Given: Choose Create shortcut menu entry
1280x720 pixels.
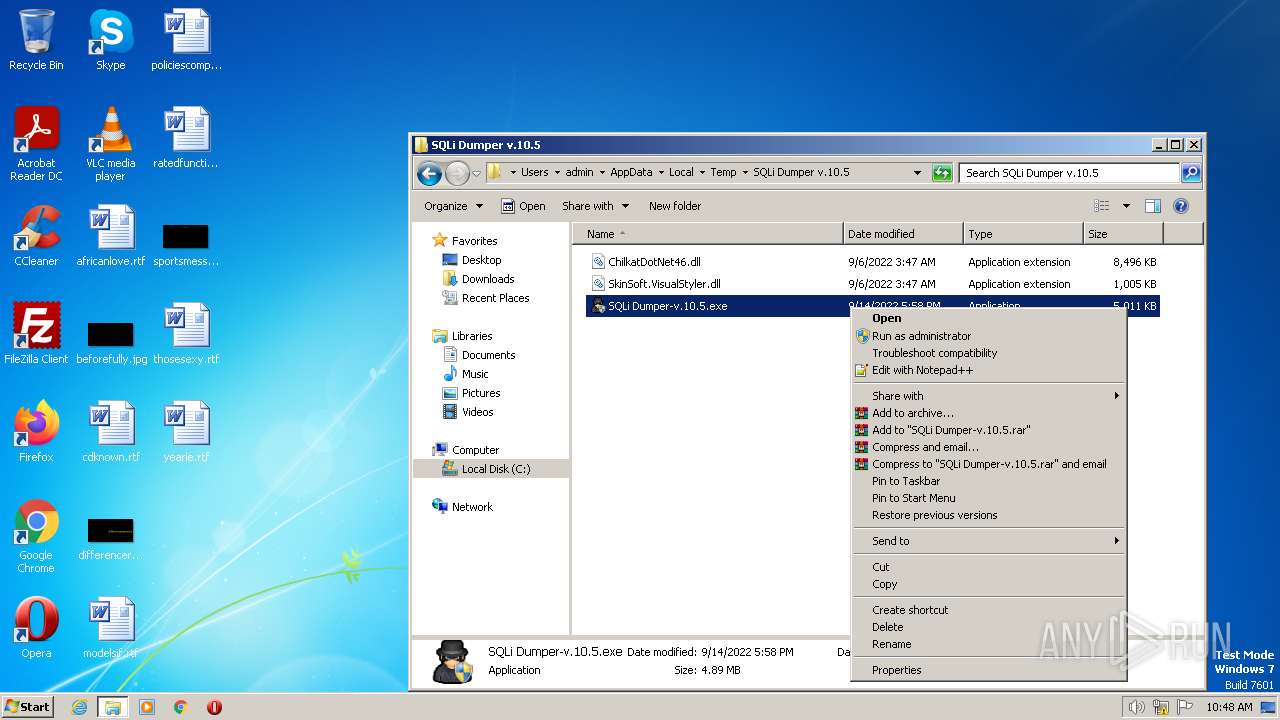Looking at the screenshot, I should click(988, 610).
